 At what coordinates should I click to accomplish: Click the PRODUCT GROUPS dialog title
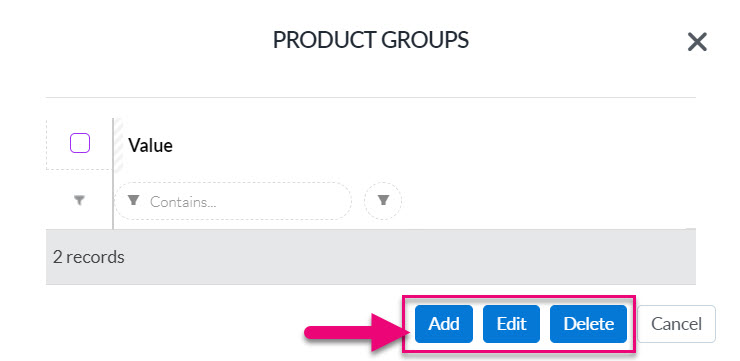tap(370, 40)
